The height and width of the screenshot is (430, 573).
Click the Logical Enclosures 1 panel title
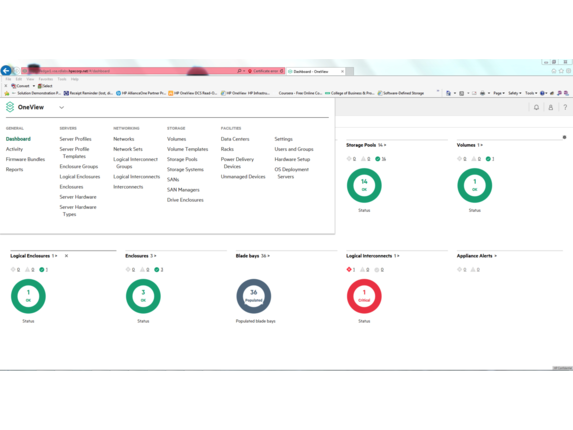click(34, 256)
